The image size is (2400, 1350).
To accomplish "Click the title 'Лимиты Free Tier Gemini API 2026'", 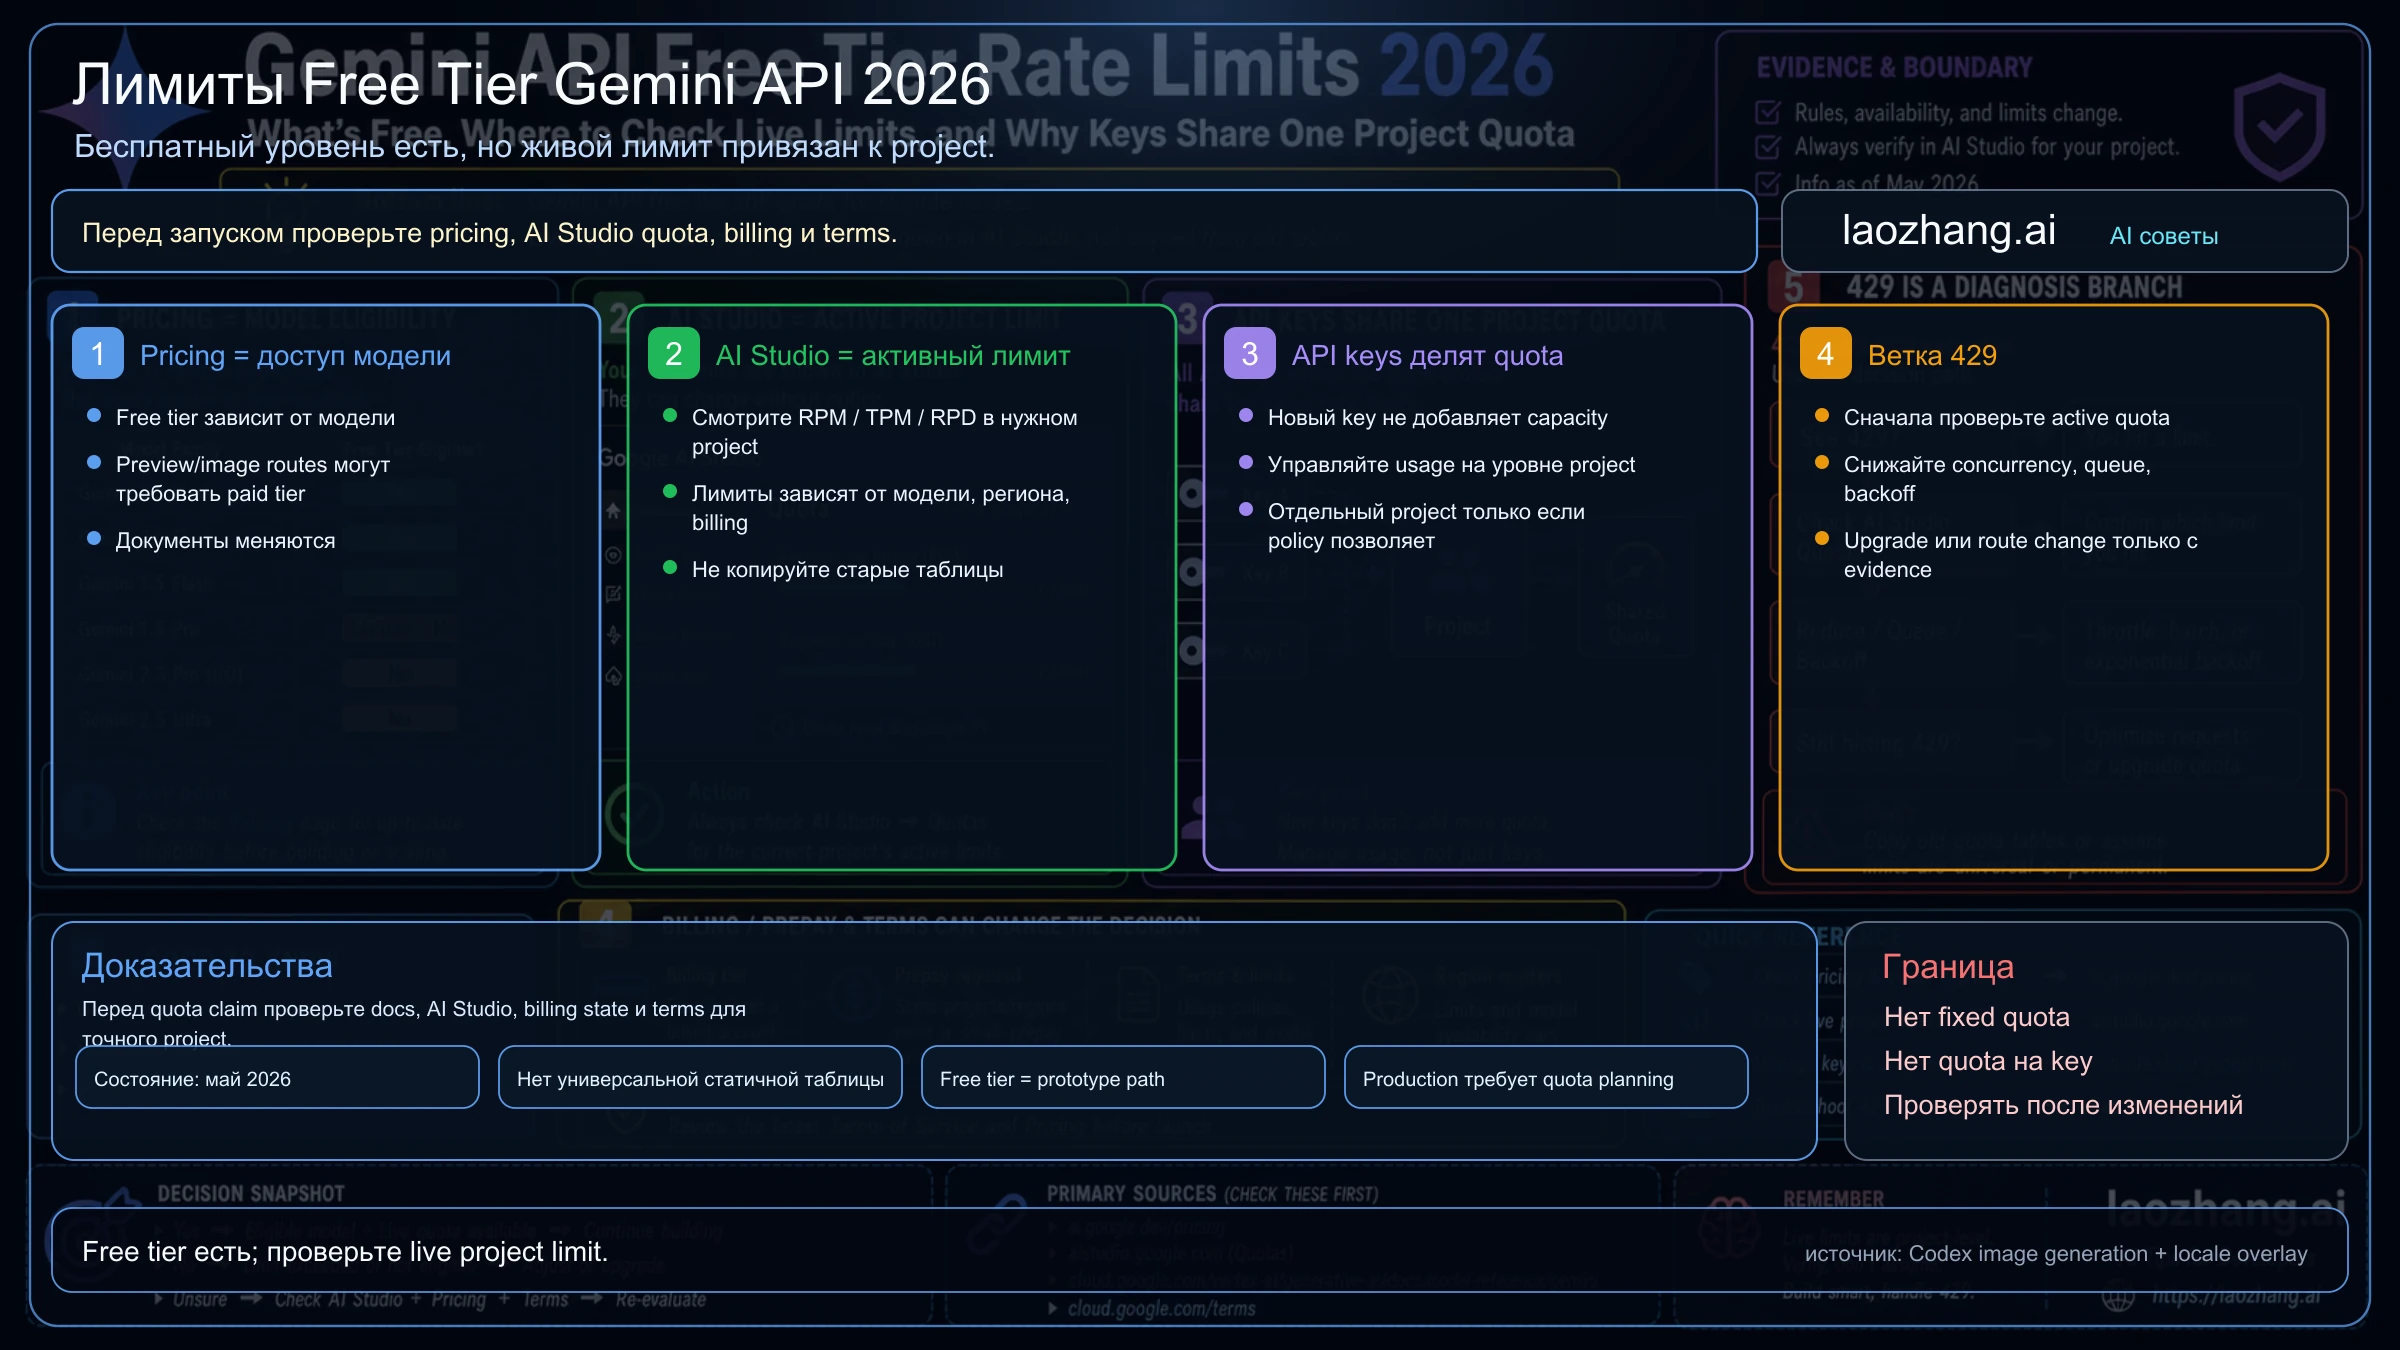I will pos(531,84).
